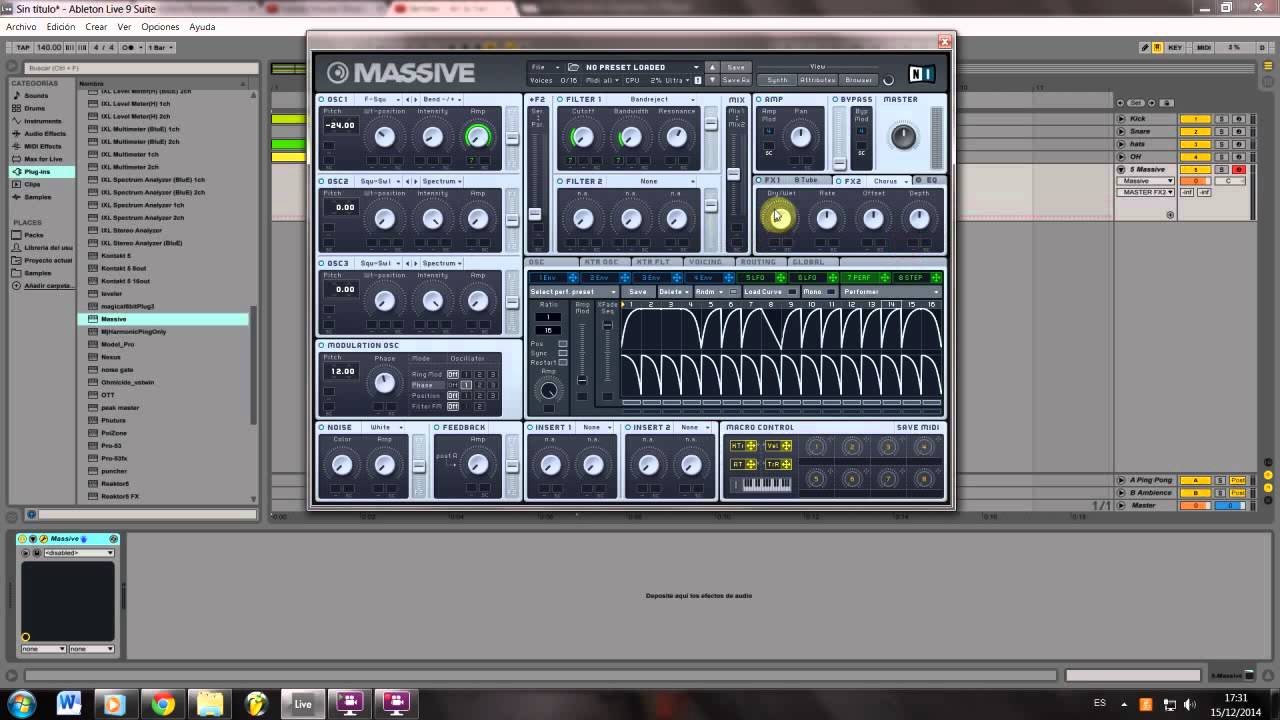This screenshot has width=1280, height=720.
Task: Open preset folder icon next to preset name
Action: point(573,67)
